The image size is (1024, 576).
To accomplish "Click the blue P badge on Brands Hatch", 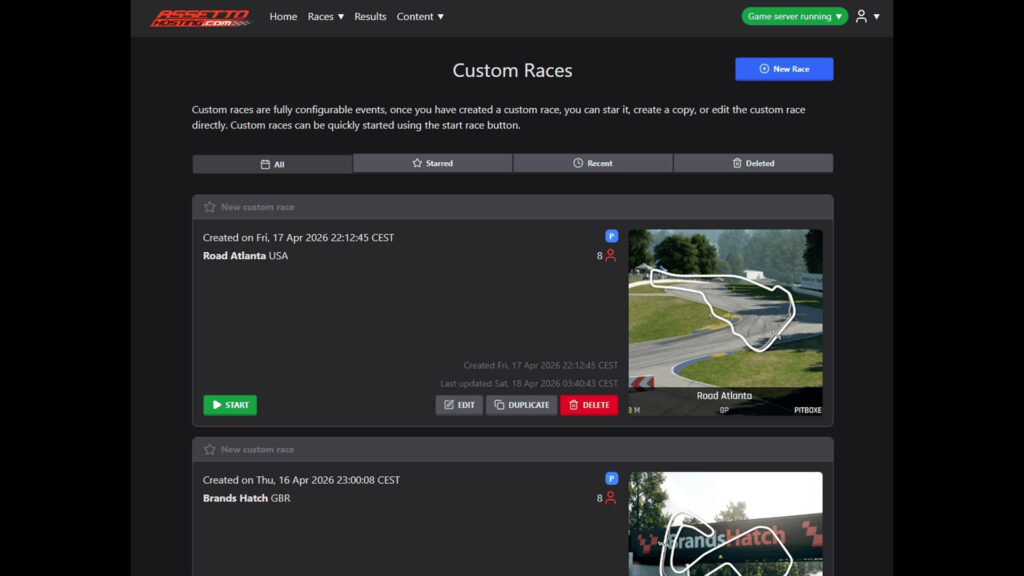I will pos(611,478).
